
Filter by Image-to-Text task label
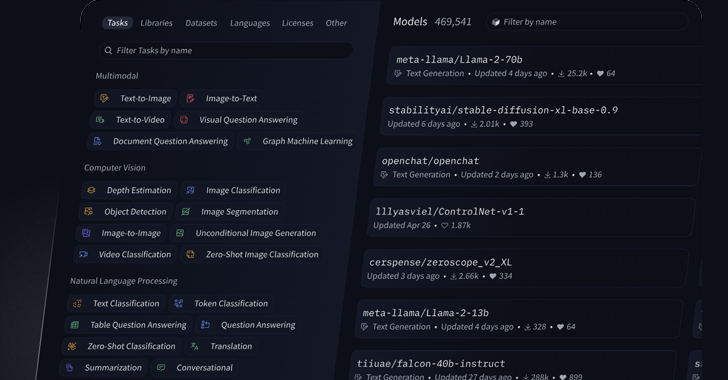tap(231, 98)
